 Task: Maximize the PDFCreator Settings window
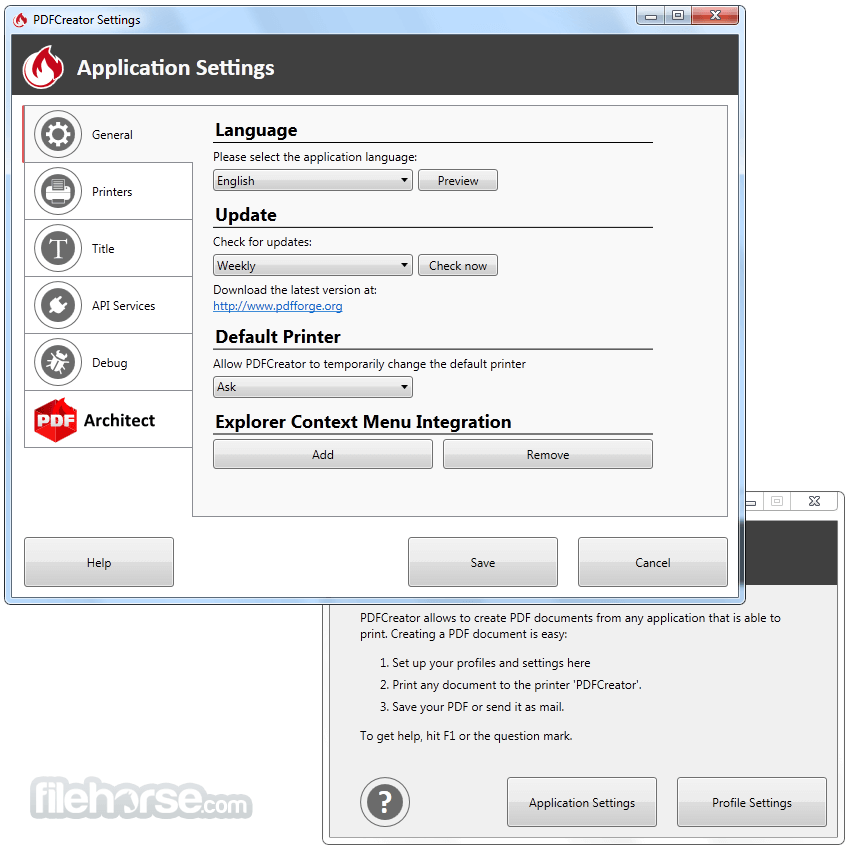[678, 15]
